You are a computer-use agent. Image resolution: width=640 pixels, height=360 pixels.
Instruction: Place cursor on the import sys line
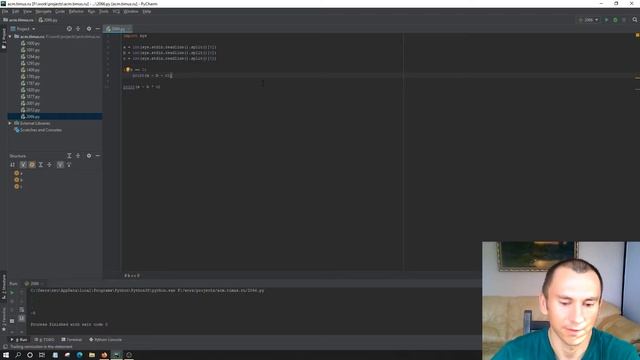click(x=135, y=36)
